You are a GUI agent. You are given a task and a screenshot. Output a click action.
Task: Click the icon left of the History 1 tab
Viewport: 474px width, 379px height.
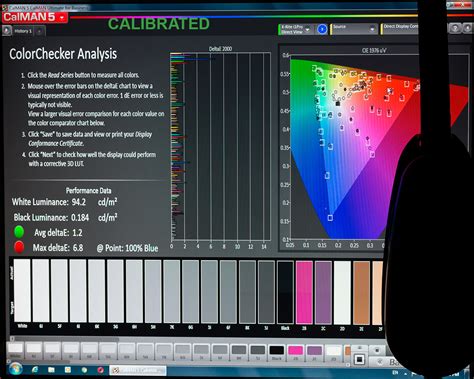pyautogui.click(x=7, y=31)
